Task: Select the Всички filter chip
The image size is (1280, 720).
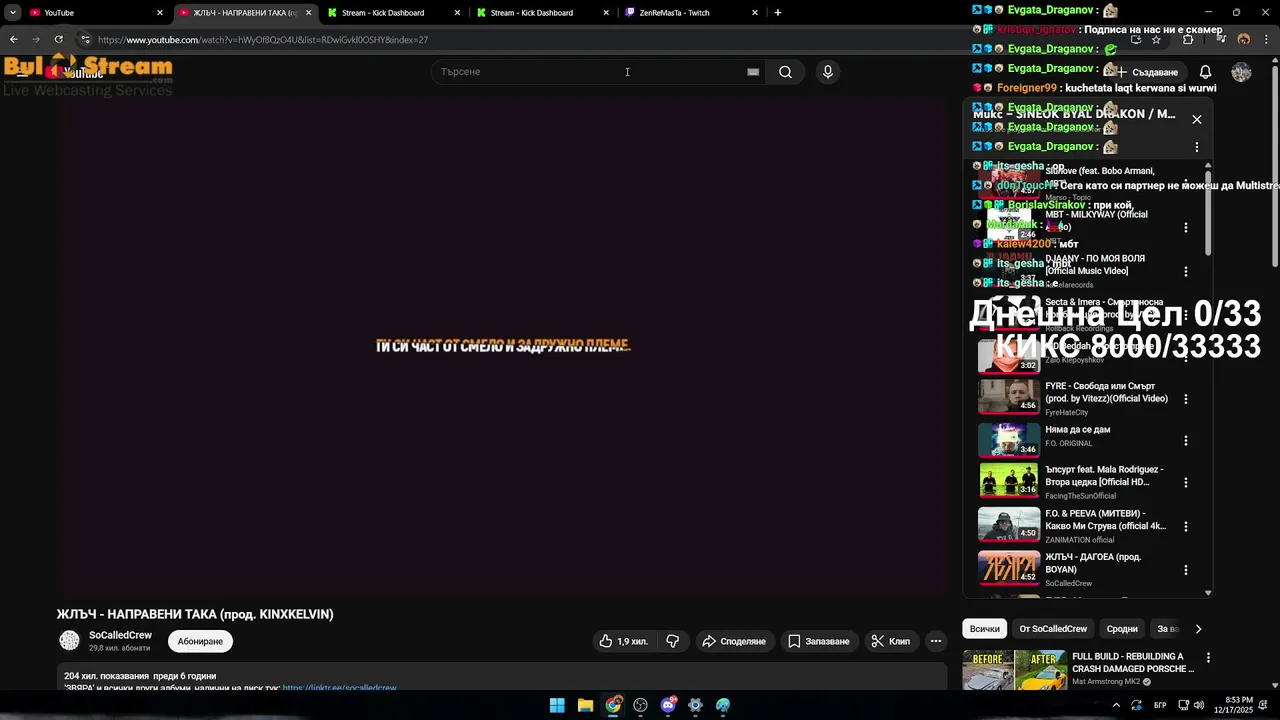Action: (x=984, y=629)
